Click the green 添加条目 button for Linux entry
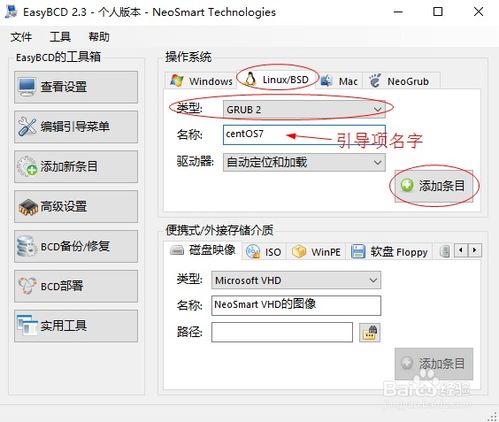This screenshot has height=422, width=499. tap(434, 186)
